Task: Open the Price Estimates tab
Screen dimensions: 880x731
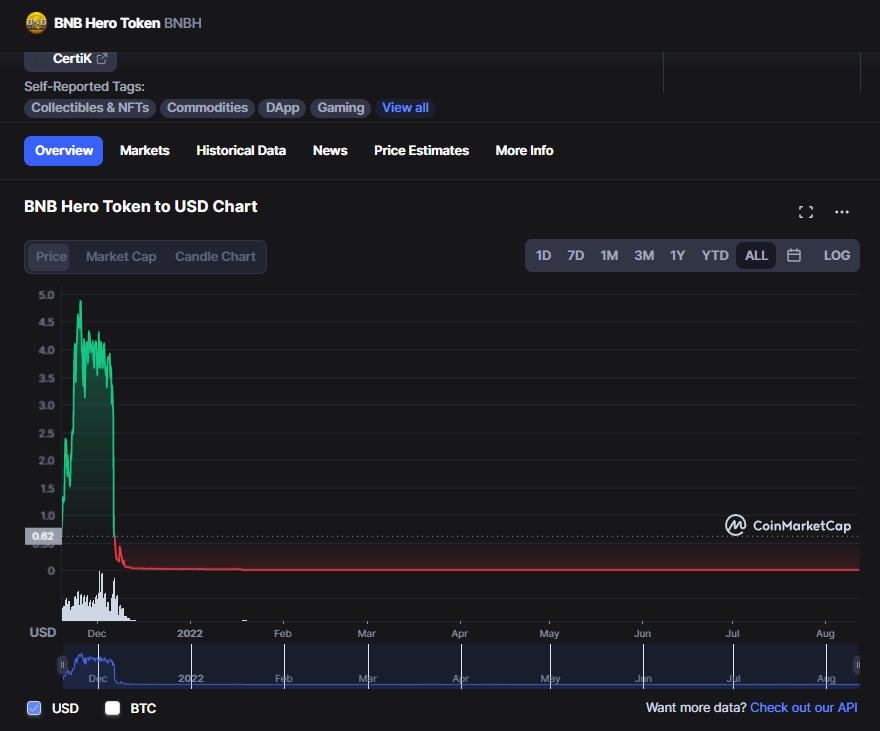Action: [421, 151]
